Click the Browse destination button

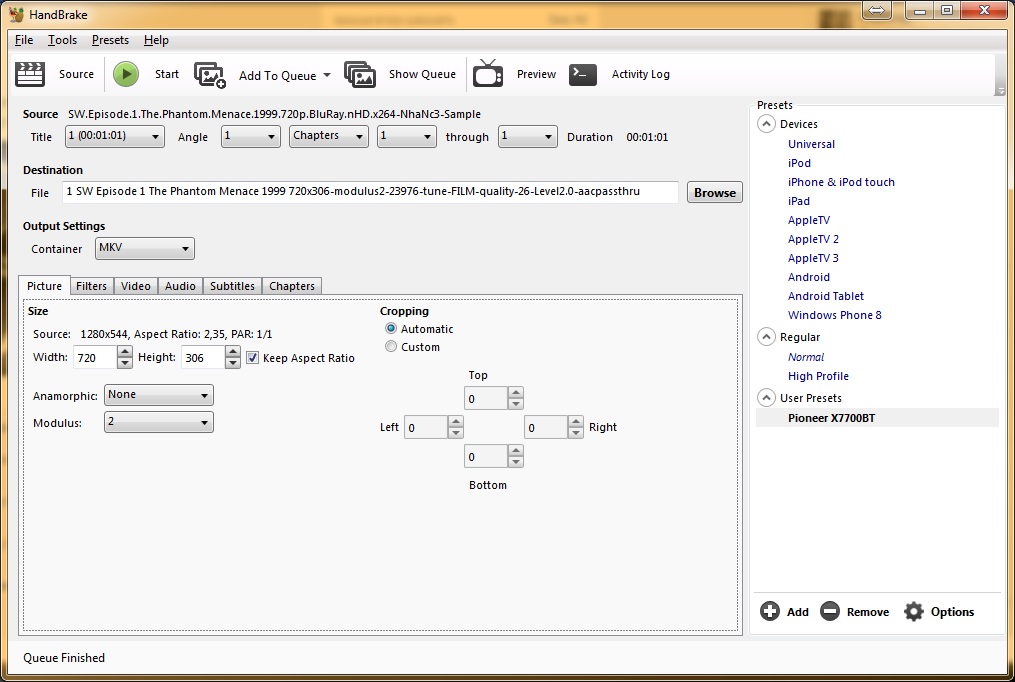coord(715,192)
